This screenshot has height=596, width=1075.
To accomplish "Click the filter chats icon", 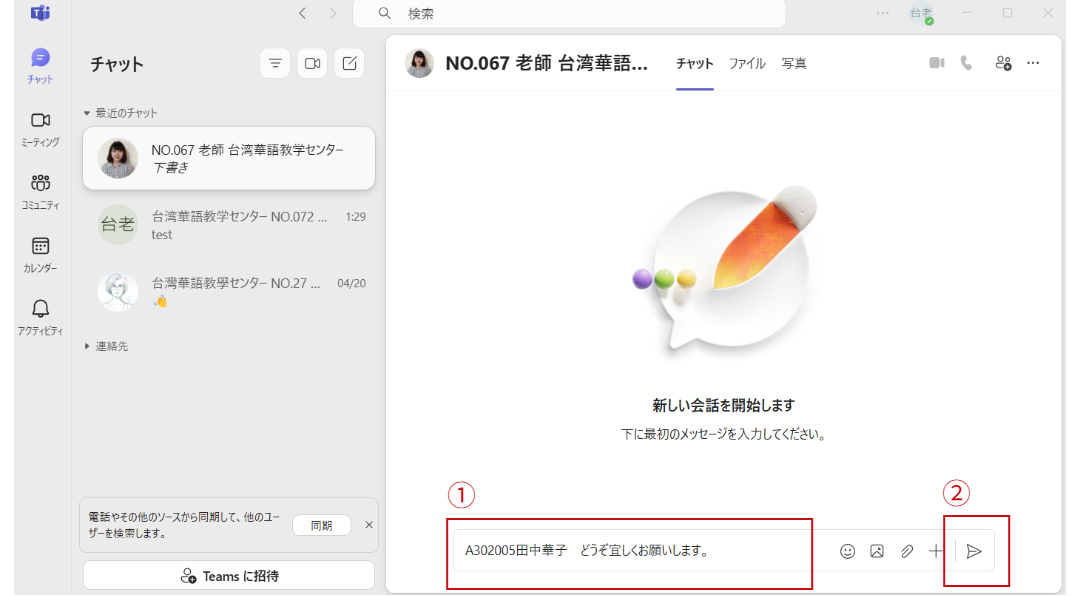I will [275, 63].
